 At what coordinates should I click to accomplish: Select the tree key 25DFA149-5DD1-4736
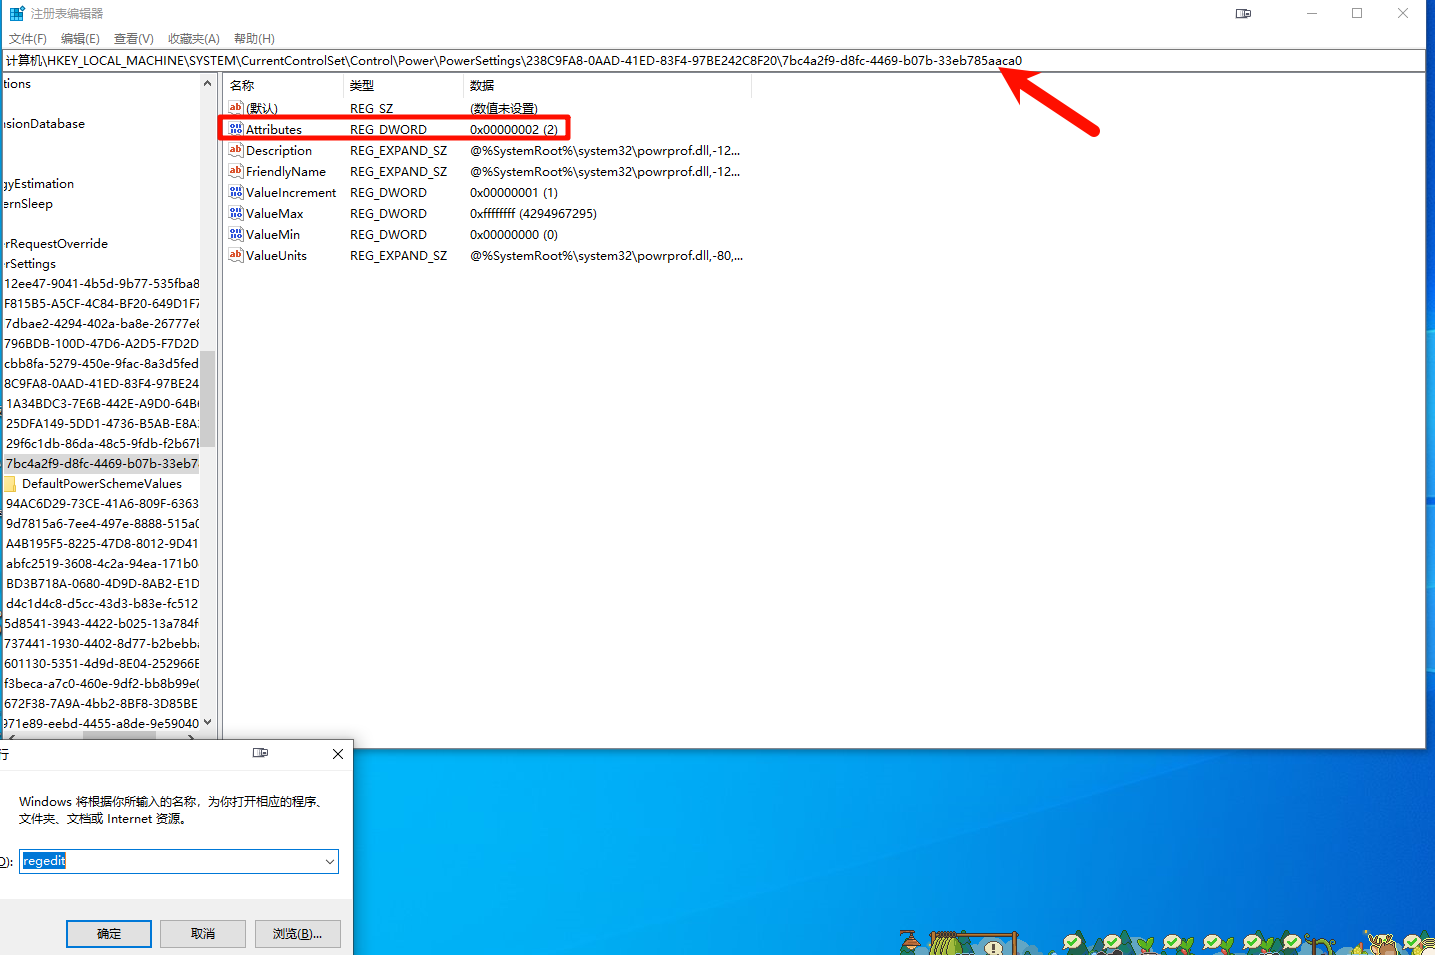102,424
